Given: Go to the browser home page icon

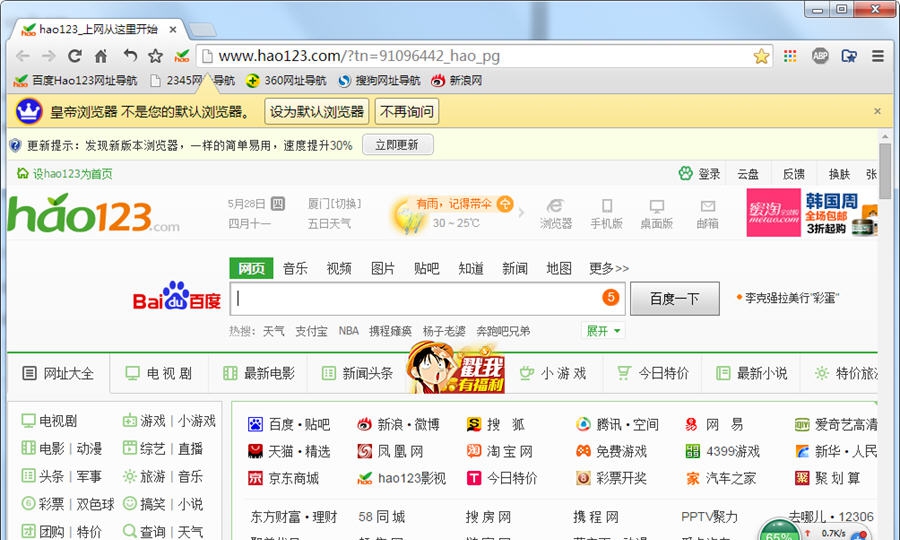Looking at the screenshot, I should 101,56.
